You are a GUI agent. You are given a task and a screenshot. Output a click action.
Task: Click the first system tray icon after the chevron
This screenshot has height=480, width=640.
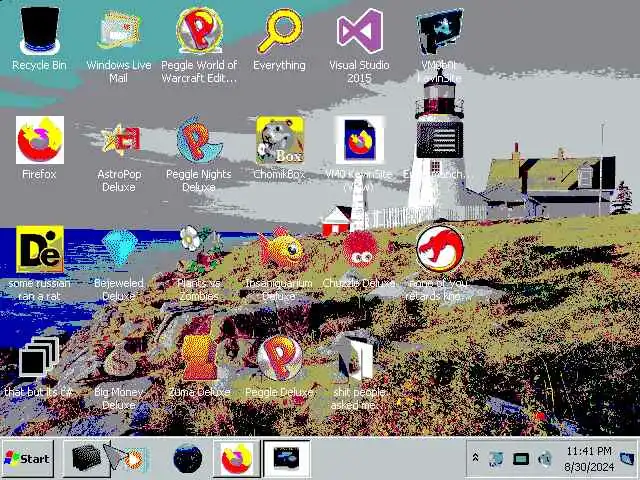(496, 459)
